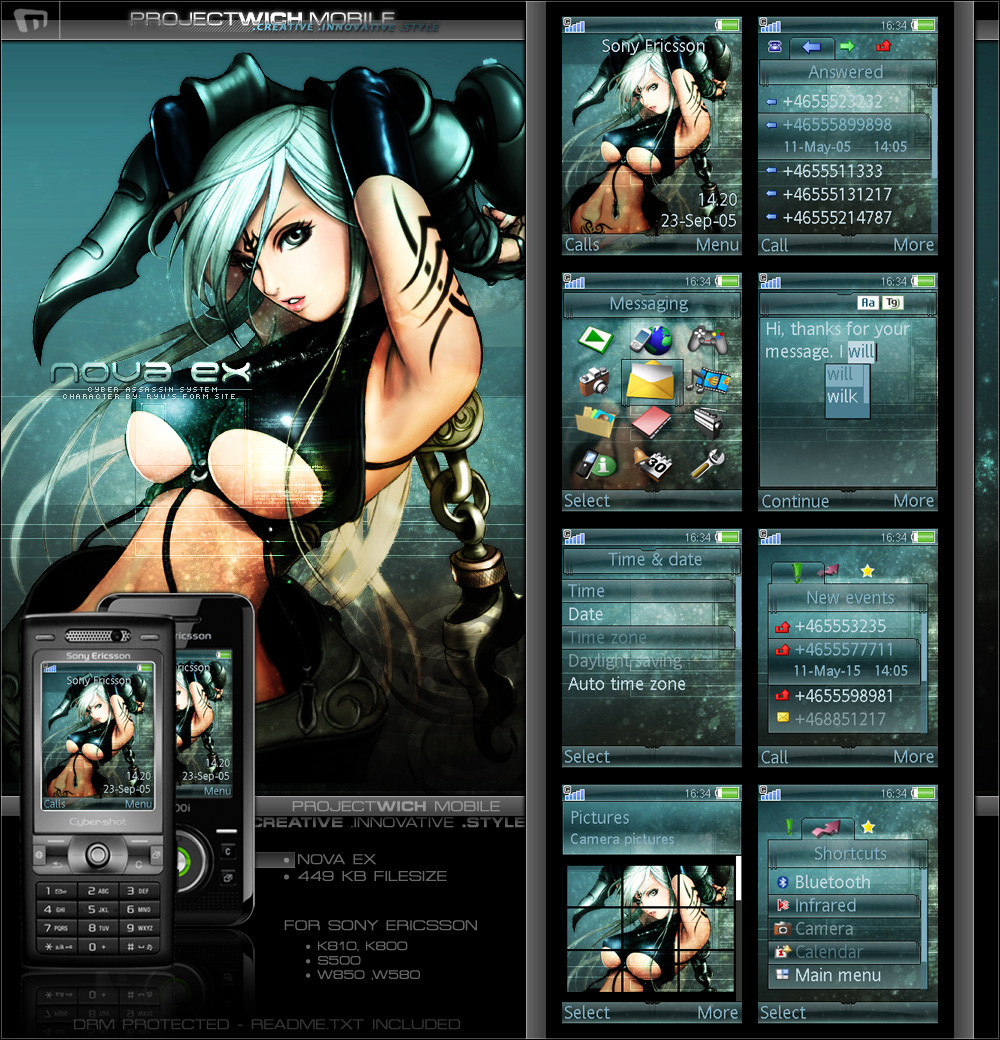This screenshot has height=1040, width=1000.
Task: Tap Select softkey on Time & date screen
Action: tap(586, 757)
